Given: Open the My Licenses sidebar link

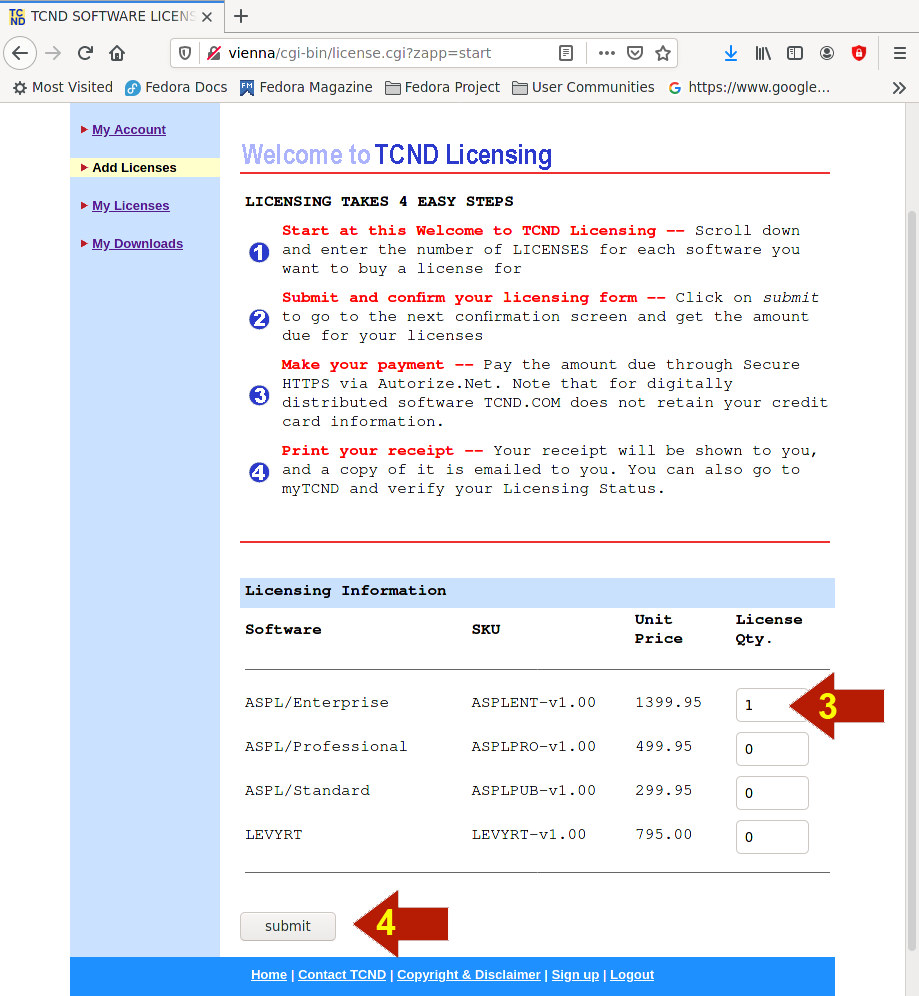Looking at the screenshot, I should click(130, 206).
